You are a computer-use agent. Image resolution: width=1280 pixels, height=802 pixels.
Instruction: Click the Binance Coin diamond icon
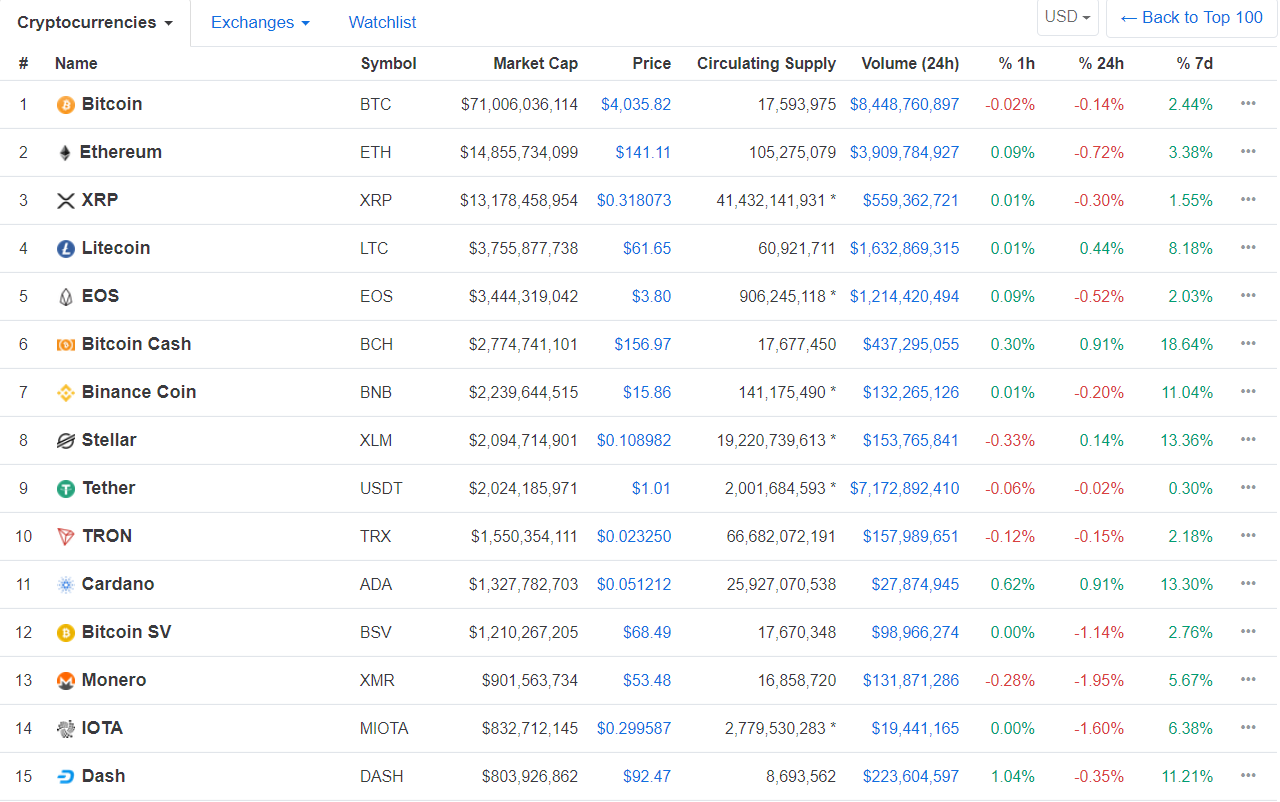pos(64,392)
